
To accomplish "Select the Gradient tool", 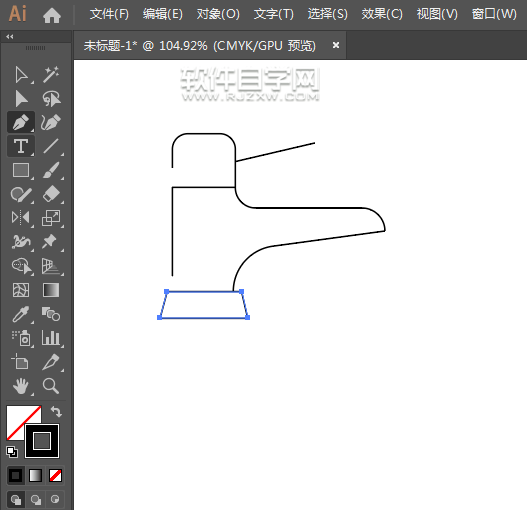I will 51,290.
